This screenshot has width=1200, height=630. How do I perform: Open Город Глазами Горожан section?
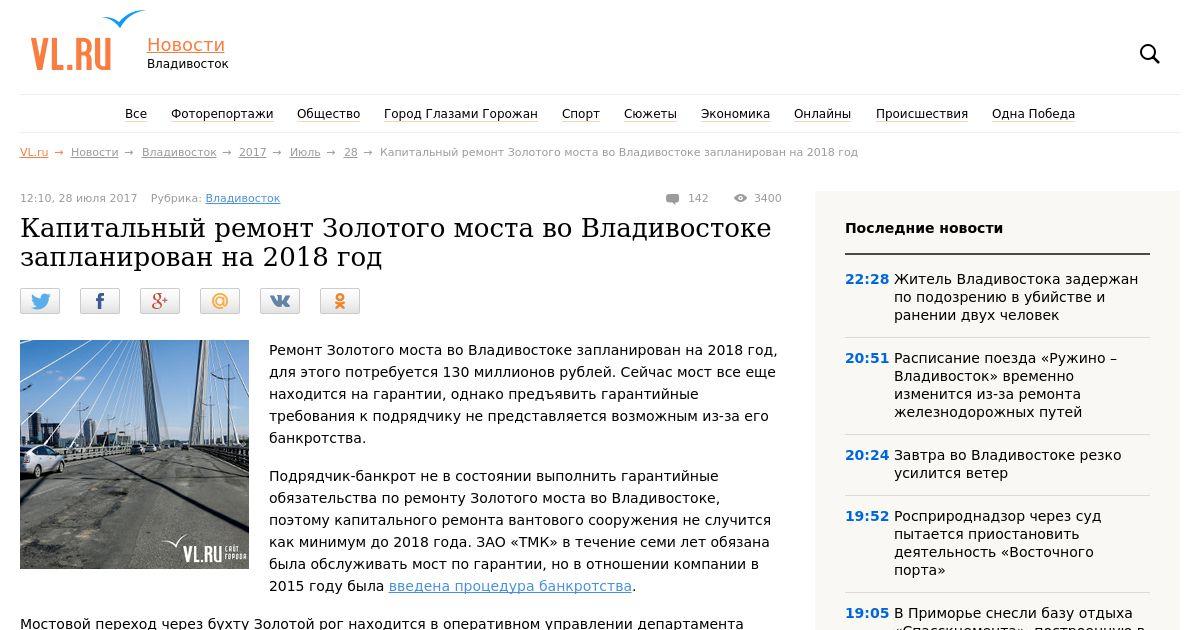click(461, 114)
